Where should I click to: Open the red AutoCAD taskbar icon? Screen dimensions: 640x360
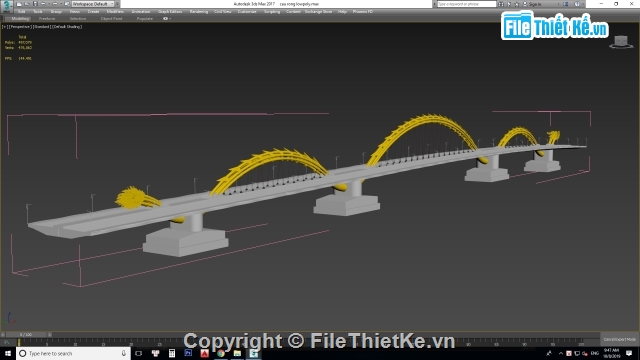[204, 353]
